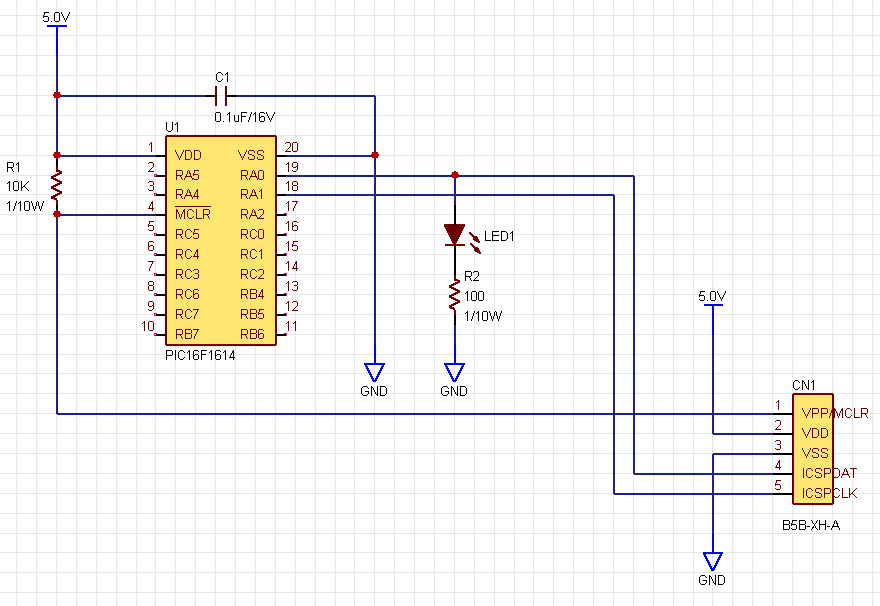Select the VPP/MCLR pin on CN1
This screenshot has width=880, height=606.
[x=835, y=413]
